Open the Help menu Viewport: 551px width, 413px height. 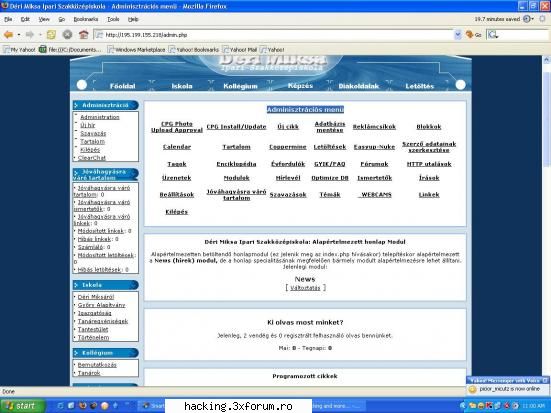(133, 19)
